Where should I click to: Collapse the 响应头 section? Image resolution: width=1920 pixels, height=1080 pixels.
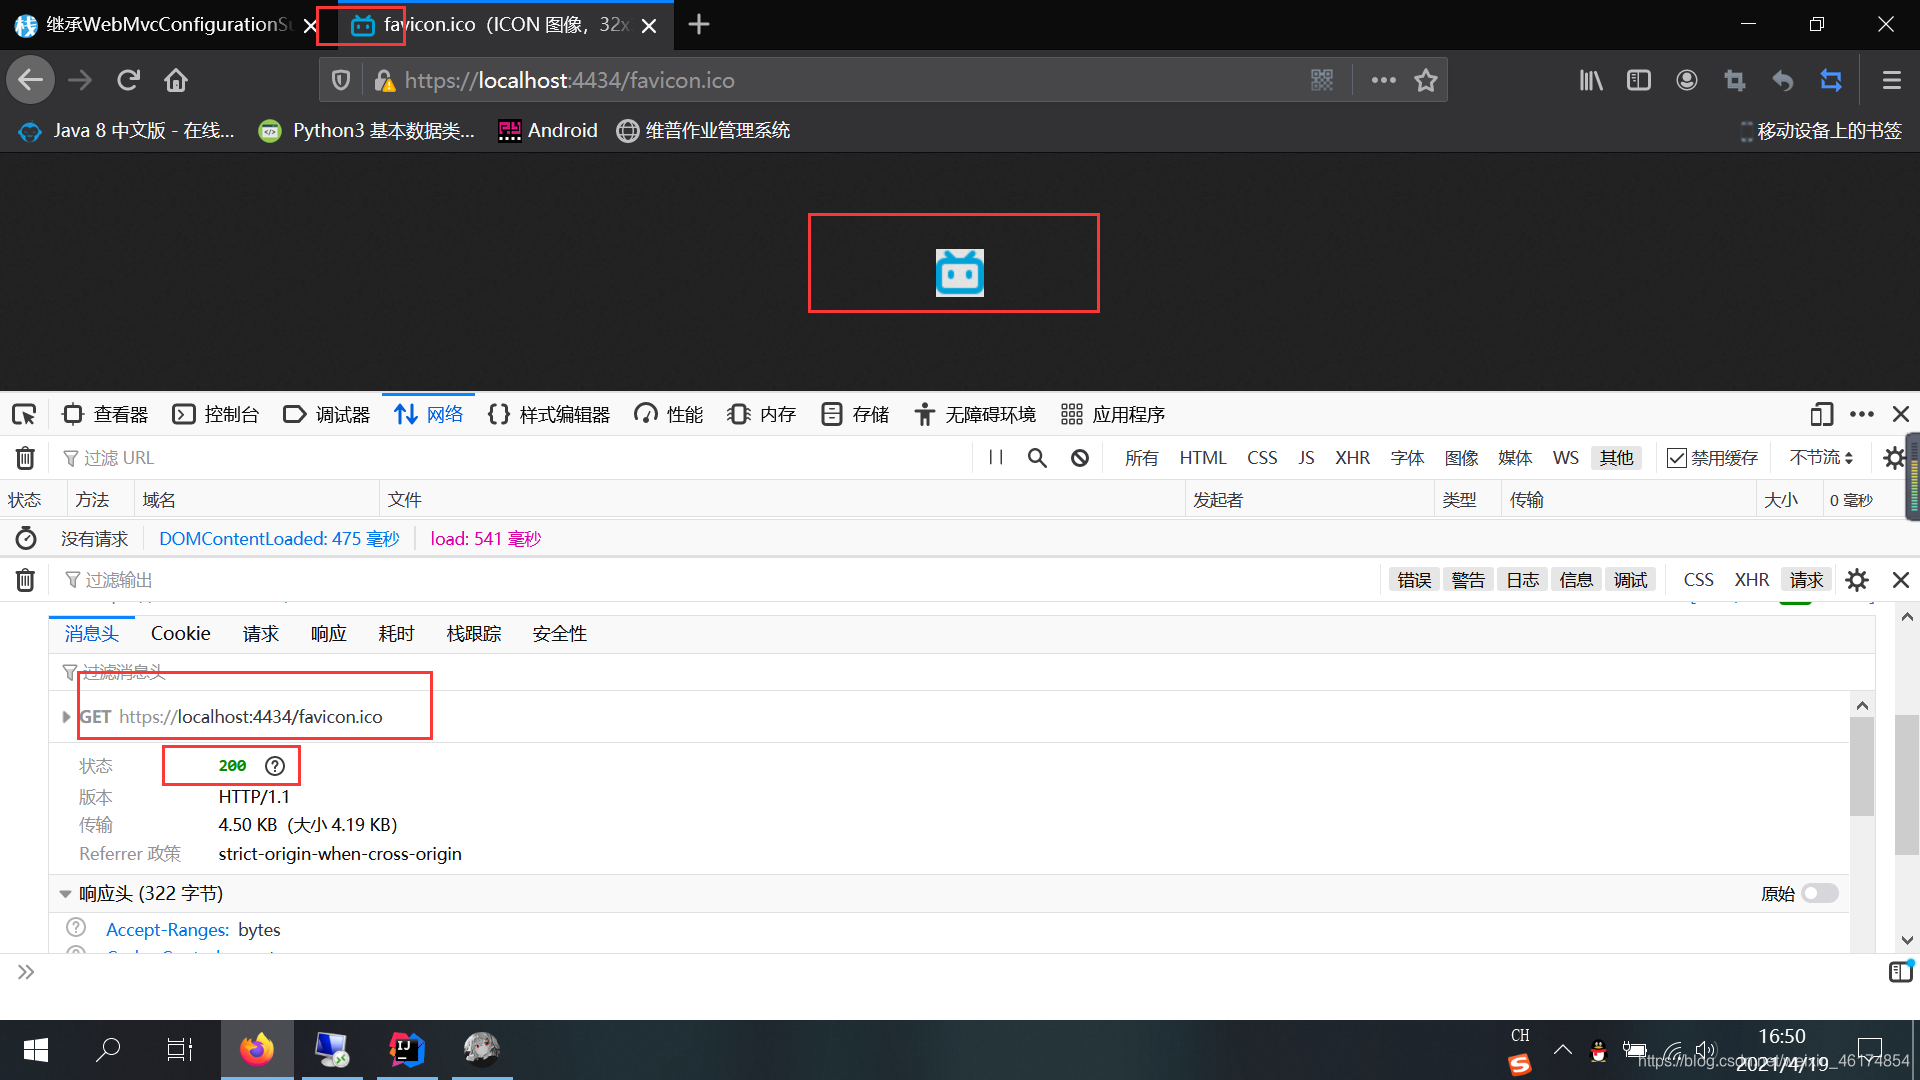point(65,893)
